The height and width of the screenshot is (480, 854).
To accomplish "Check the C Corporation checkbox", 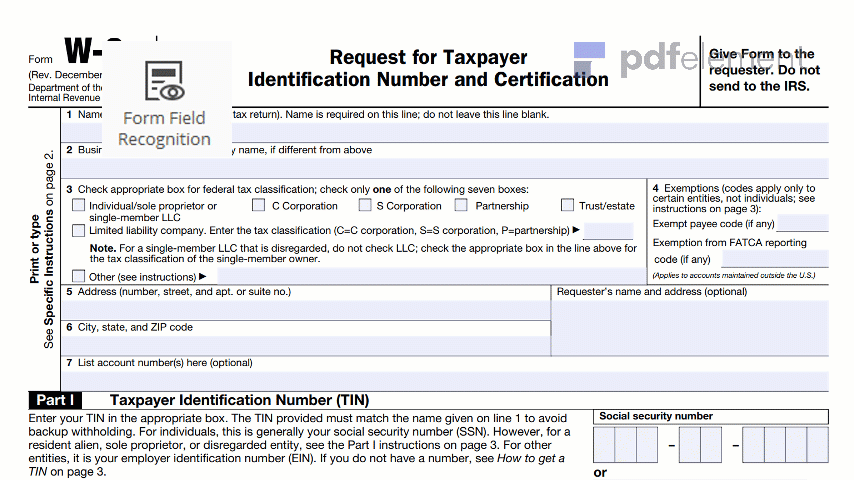I will click(259, 205).
